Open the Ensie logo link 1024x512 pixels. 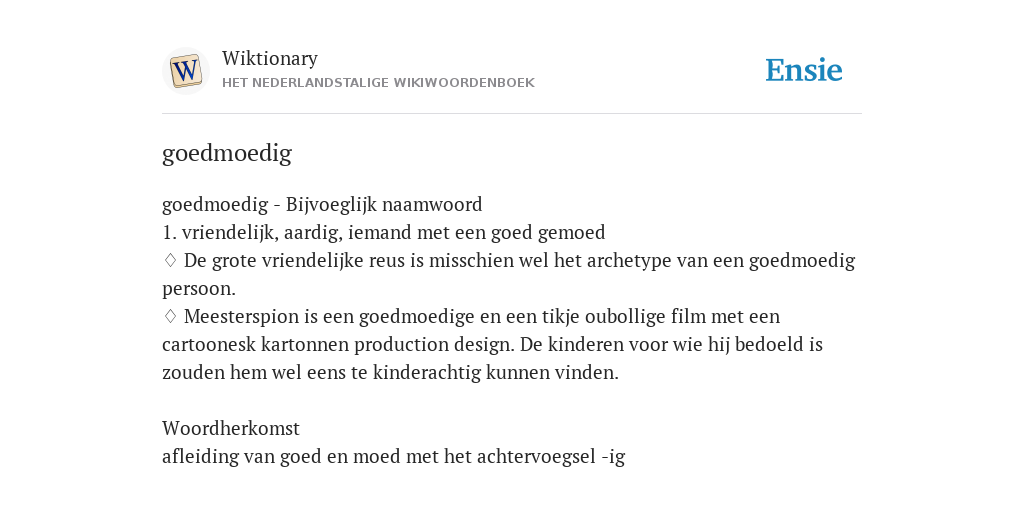pyautogui.click(x=804, y=71)
